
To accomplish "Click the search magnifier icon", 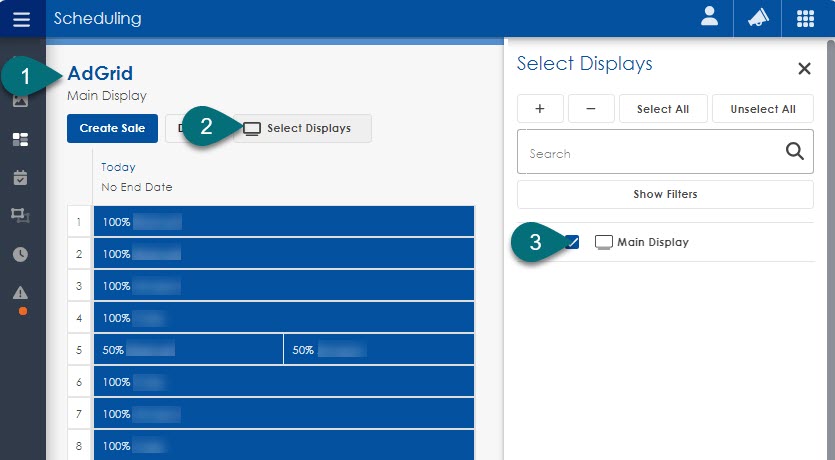I will click(794, 152).
